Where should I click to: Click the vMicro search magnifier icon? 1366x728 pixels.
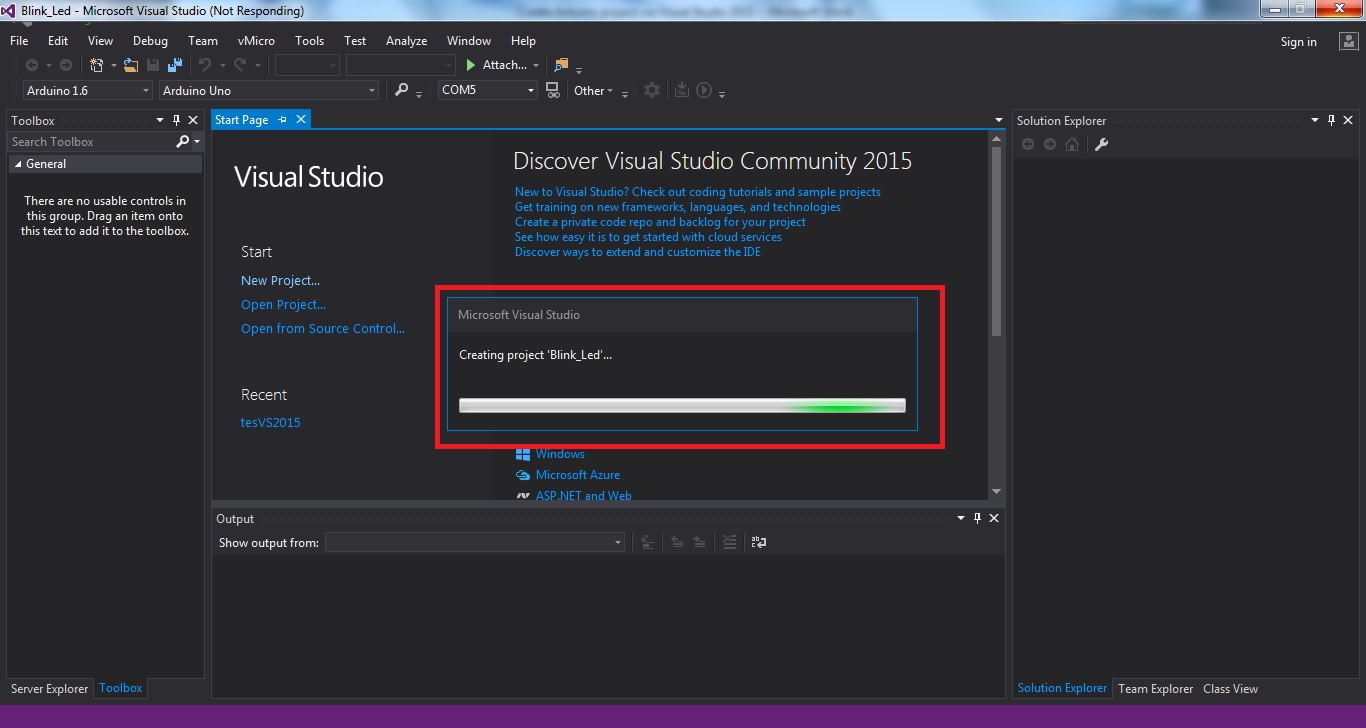click(x=401, y=90)
